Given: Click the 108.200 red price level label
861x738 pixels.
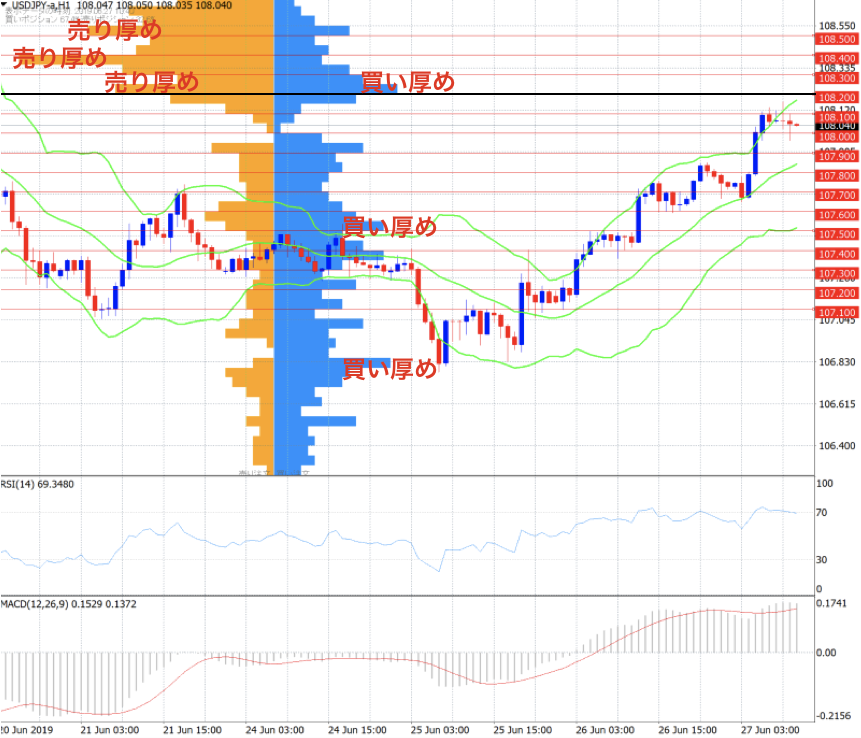Looking at the screenshot, I should pos(837,97).
